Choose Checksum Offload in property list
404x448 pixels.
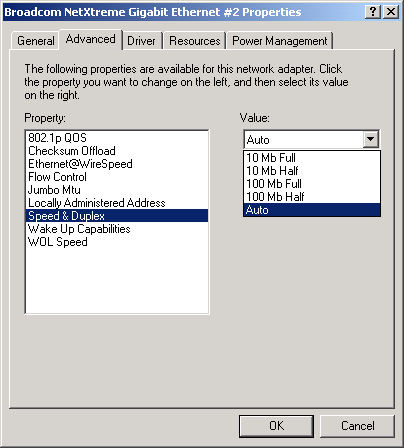(117, 151)
